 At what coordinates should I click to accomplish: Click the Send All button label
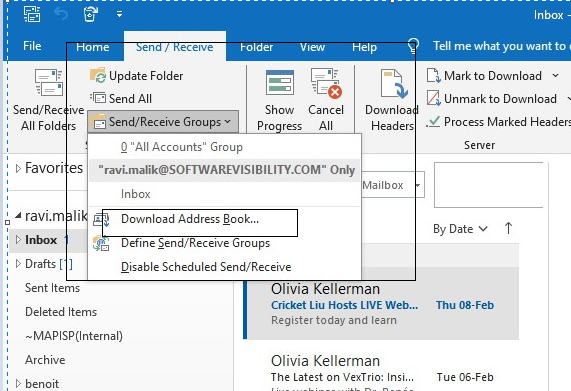coord(130,99)
